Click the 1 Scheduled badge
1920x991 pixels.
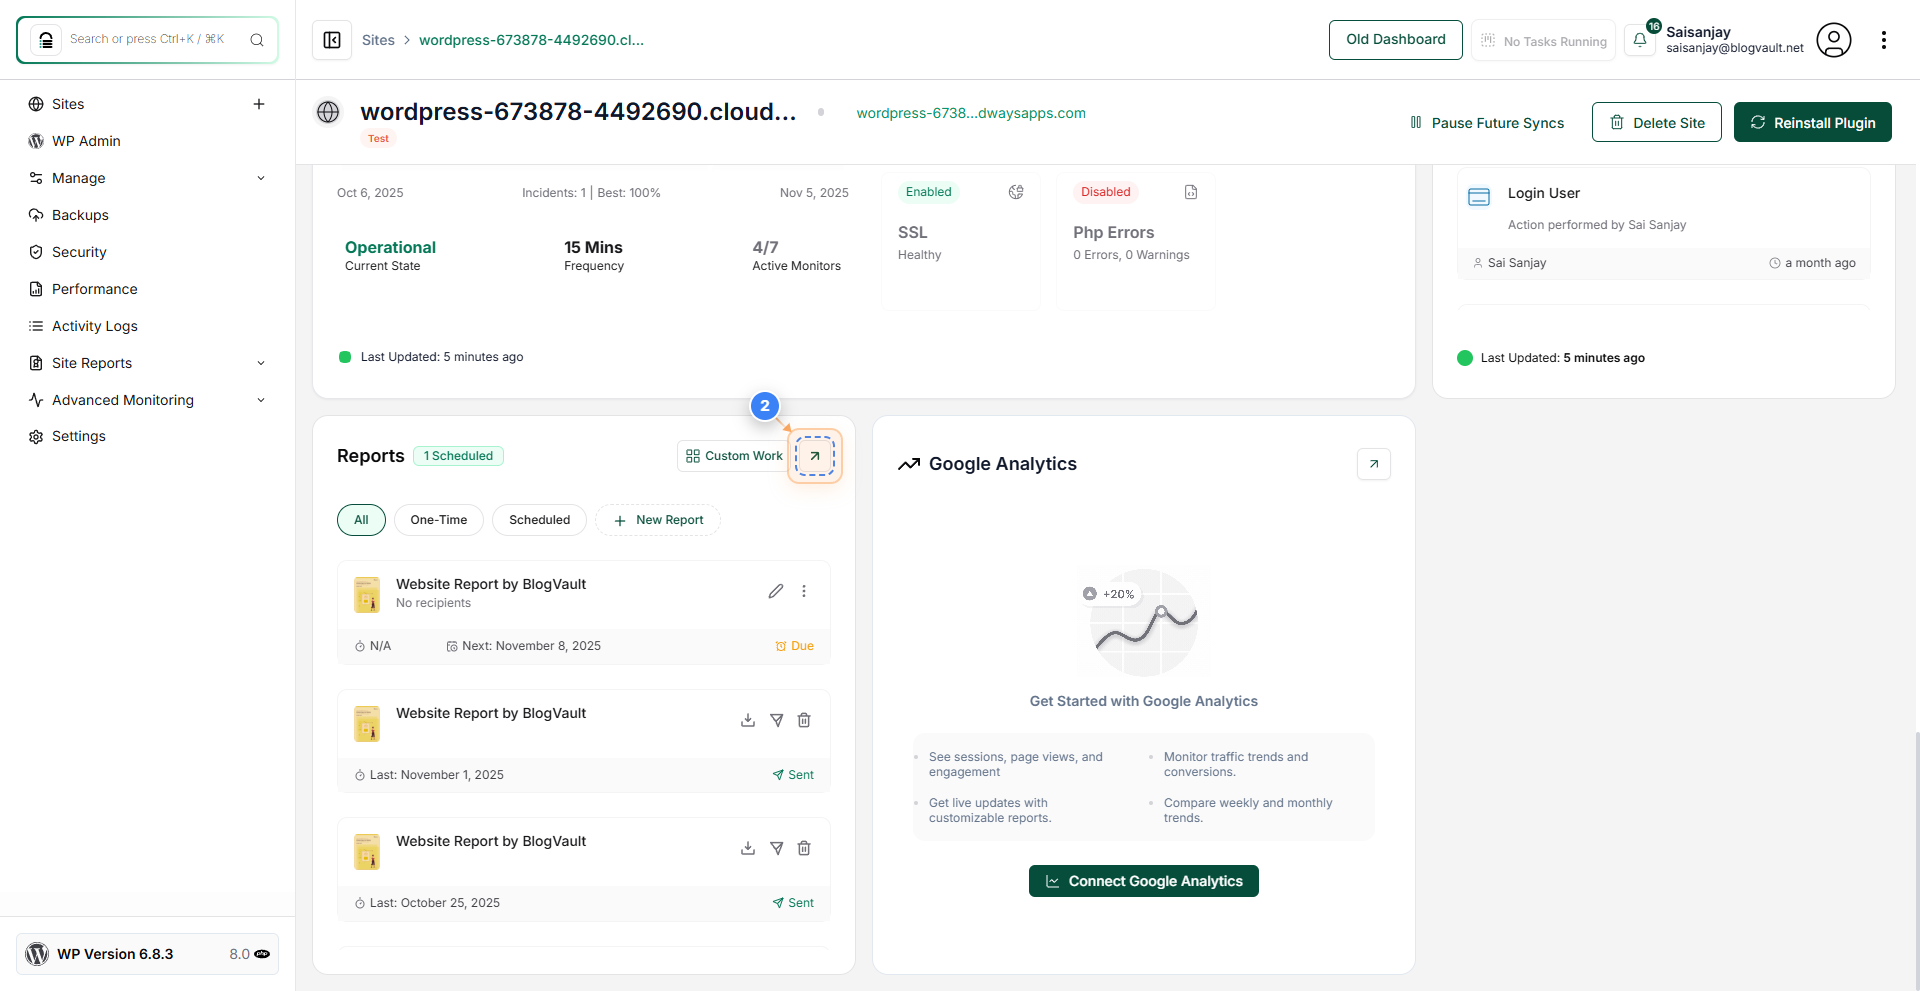click(x=458, y=456)
